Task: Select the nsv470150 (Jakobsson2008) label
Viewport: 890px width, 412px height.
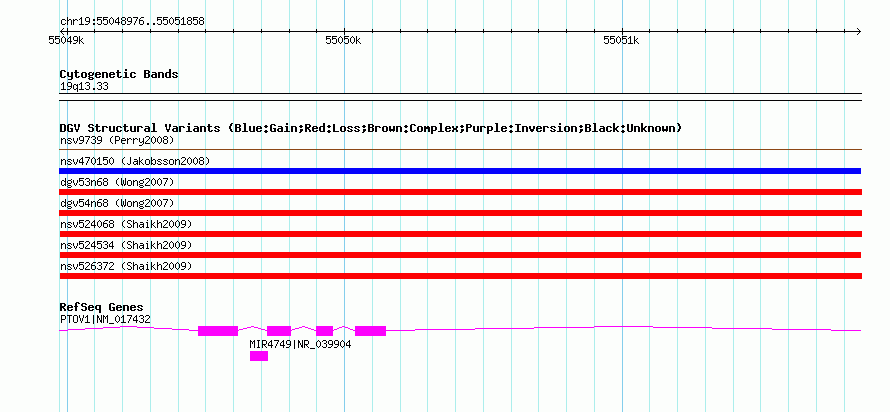Action: pyautogui.click(x=135, y=161)
